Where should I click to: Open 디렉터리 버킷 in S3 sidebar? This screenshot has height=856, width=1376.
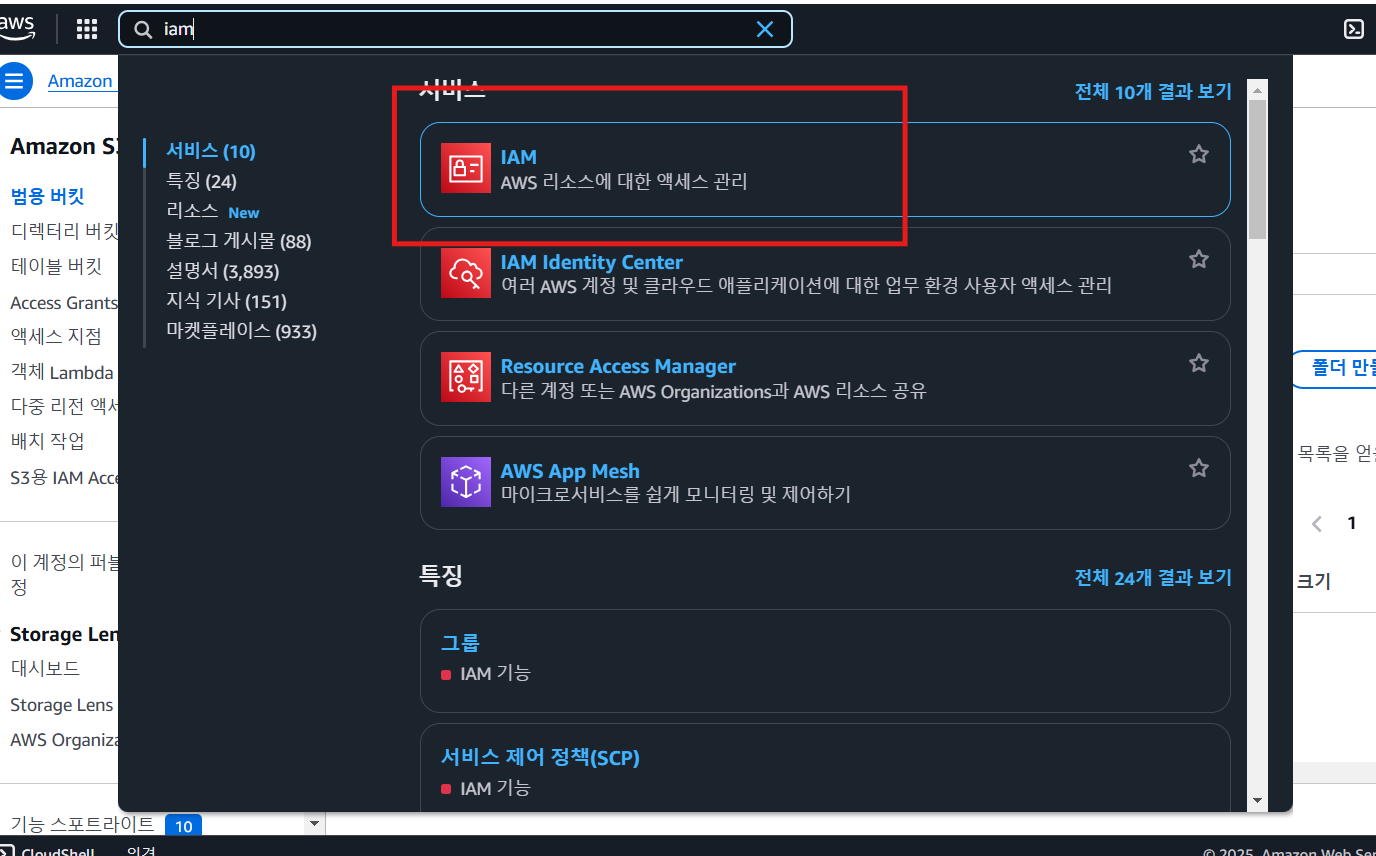click(x=64, y=231)
